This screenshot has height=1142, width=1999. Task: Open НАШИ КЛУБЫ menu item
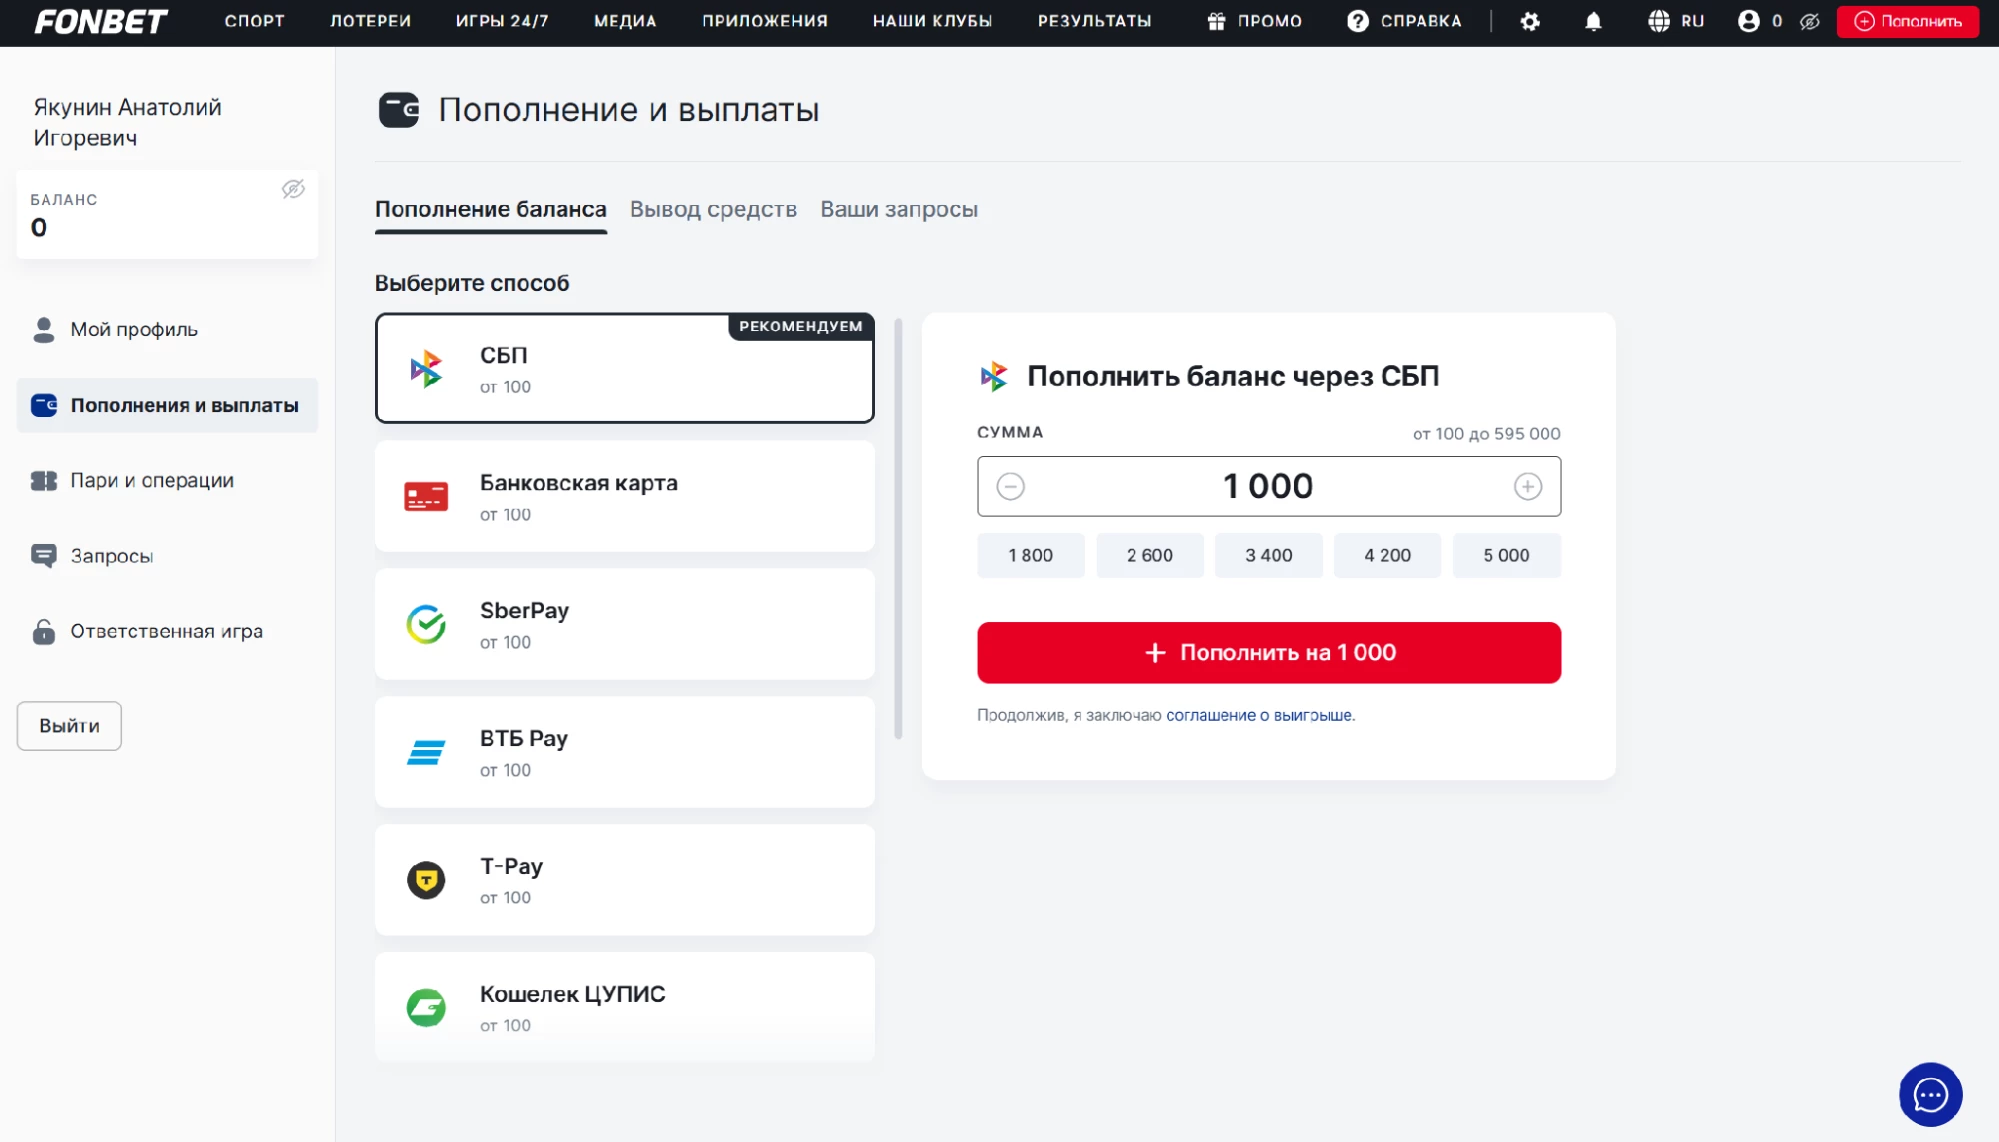(932, 21)
